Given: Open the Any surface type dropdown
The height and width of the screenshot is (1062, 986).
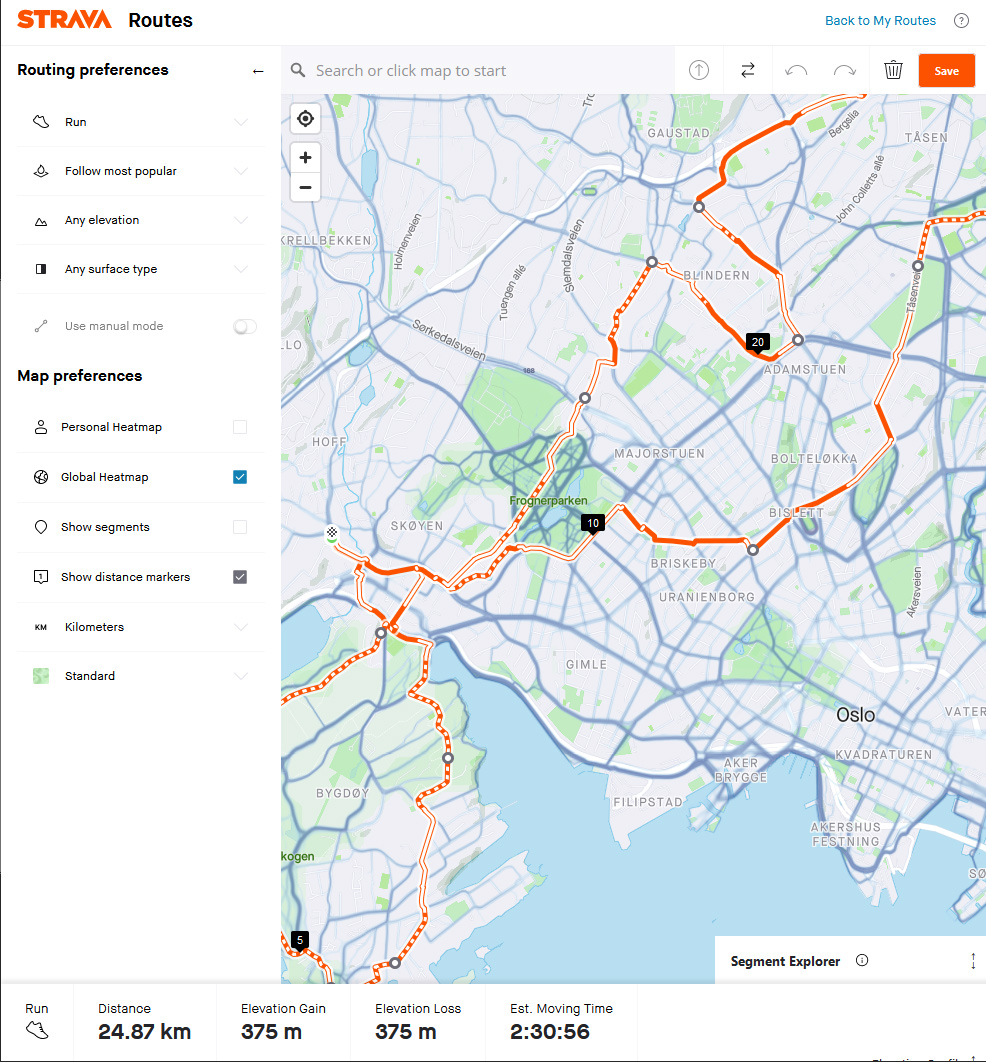Looking at the screenshot, I should 140,269.
